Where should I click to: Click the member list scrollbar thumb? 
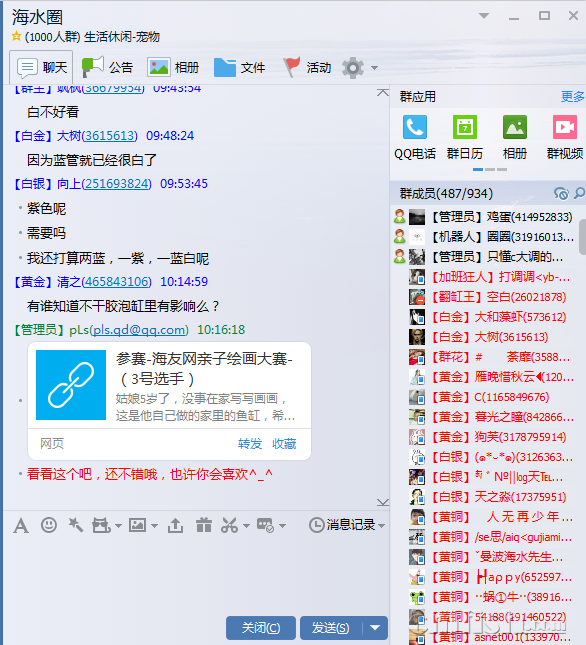point(582,237)
